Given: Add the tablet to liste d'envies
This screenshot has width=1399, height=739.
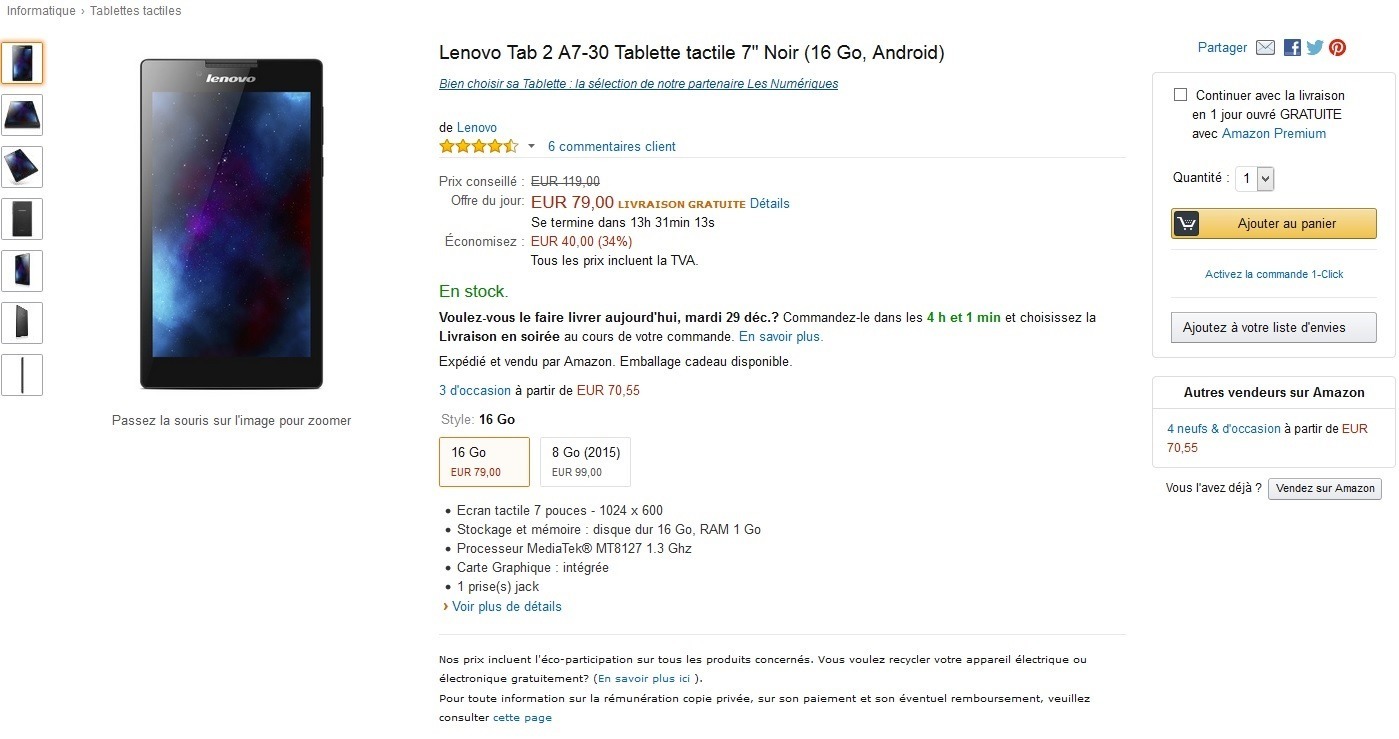Looking at the screenshot, I should click(x=1273, y=327).
